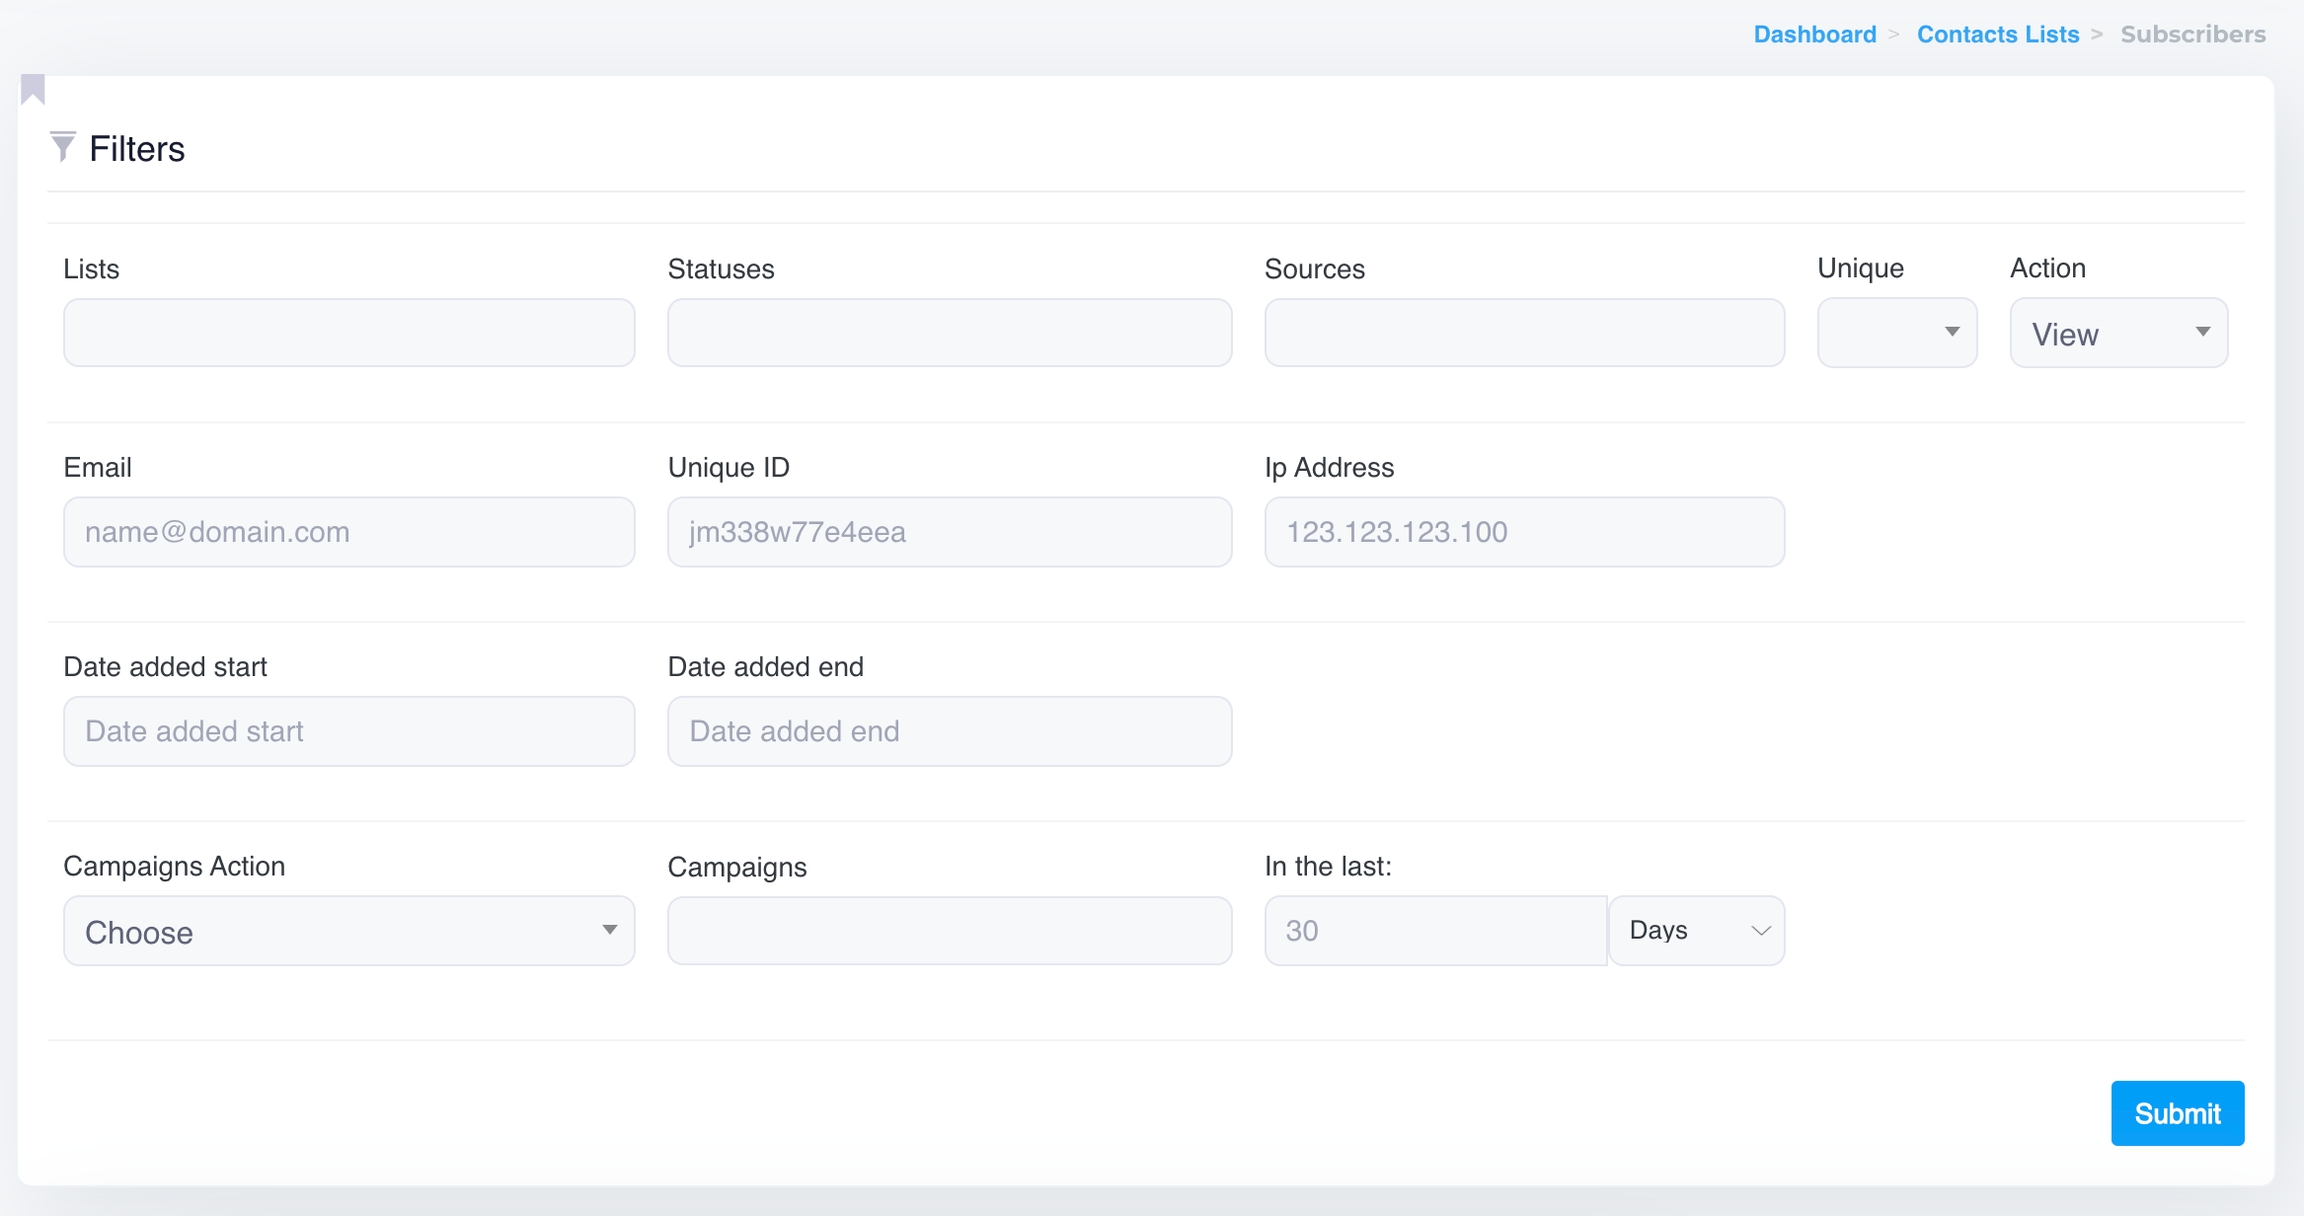Screen dimensions: 2304x1216
Task: Focus the Ip Address input
Action: point(1524,532)
